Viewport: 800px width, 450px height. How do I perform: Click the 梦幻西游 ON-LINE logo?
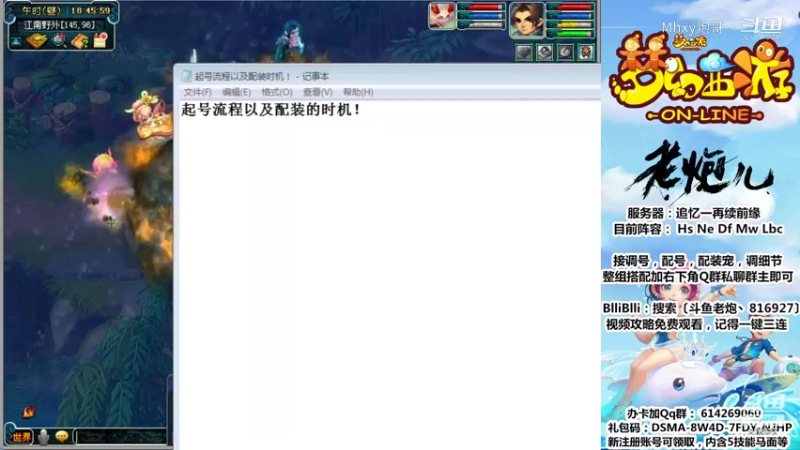(x=701, y=78)
